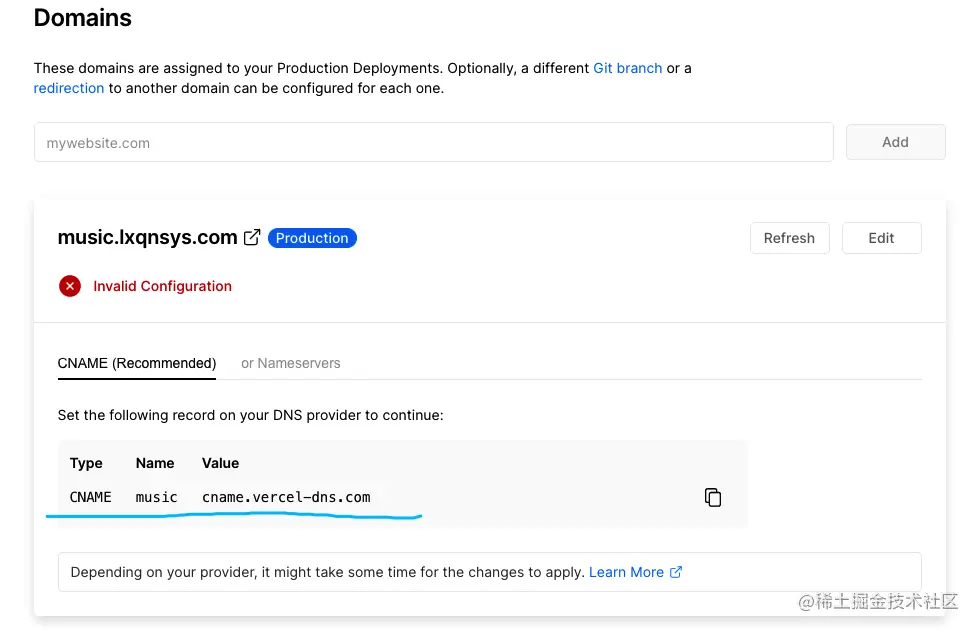The height and width of the screenshot is (631, 978).
Task: Follow the Git branch link
Action: (627, 68)
